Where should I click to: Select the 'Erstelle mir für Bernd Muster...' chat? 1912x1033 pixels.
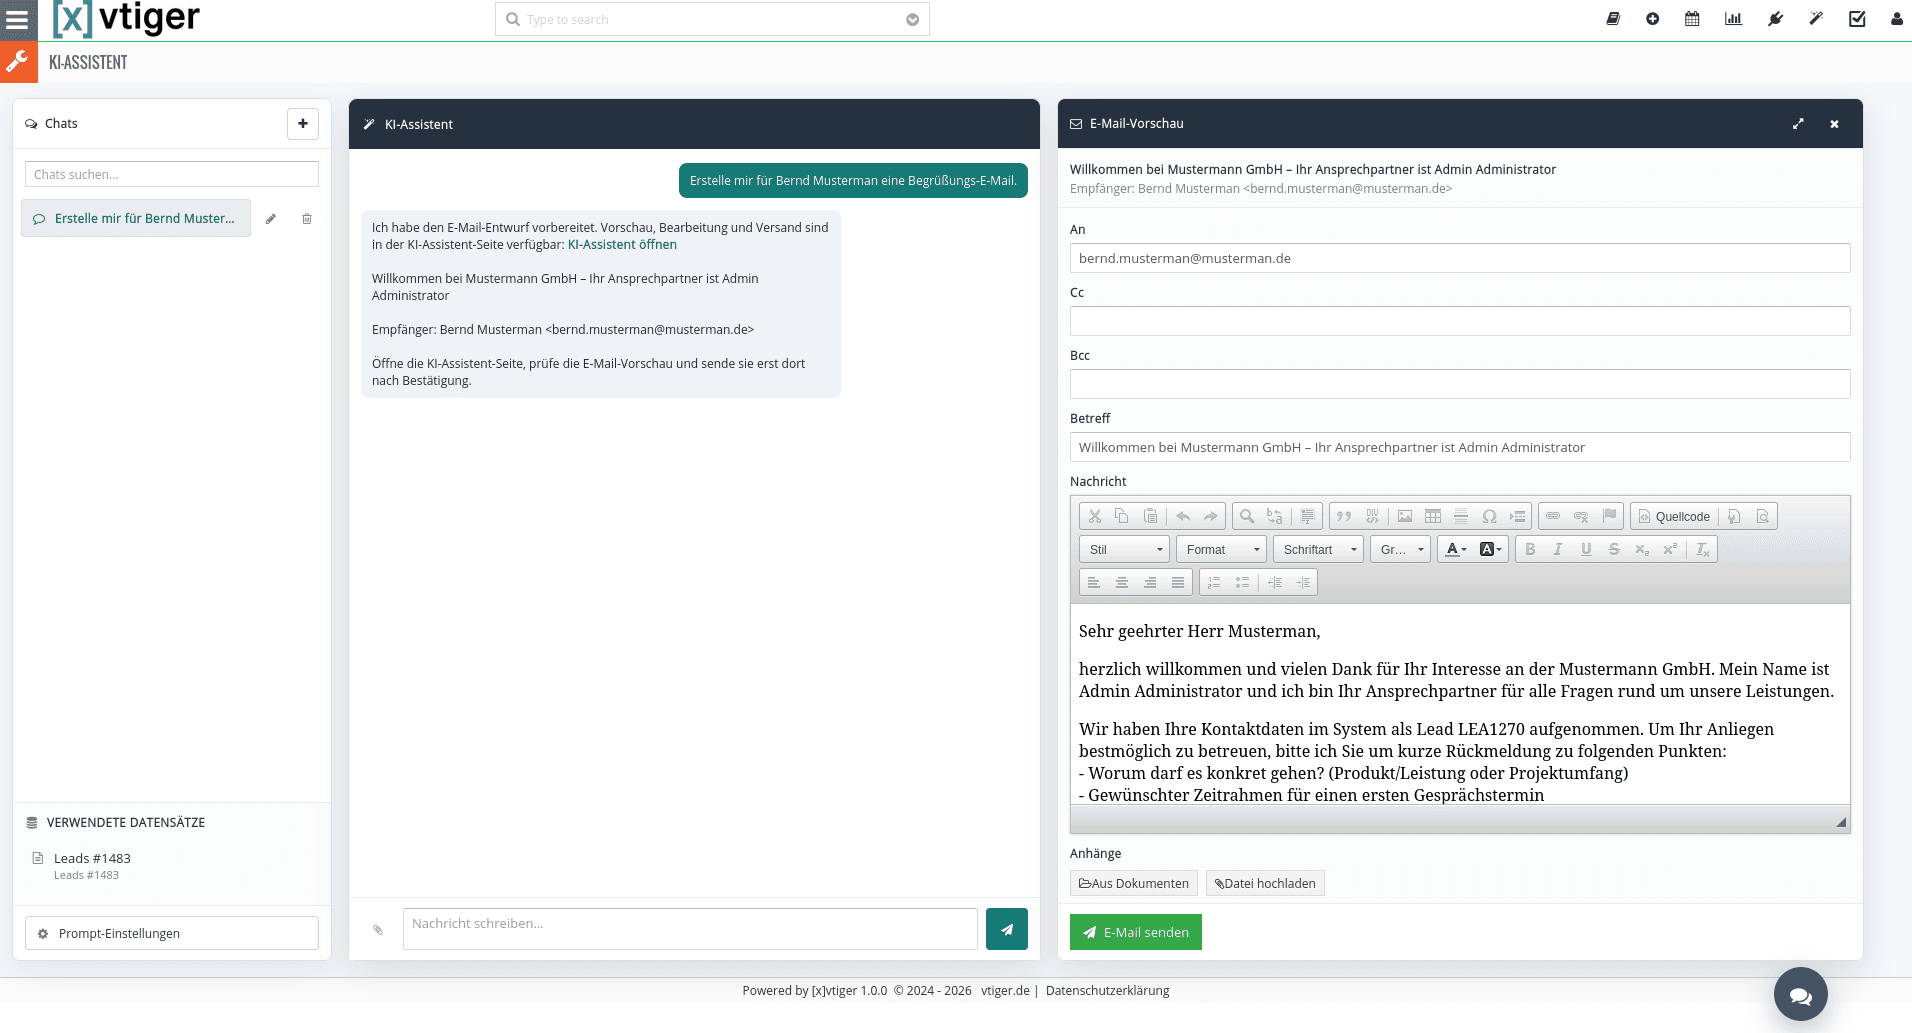pos(136,219)
